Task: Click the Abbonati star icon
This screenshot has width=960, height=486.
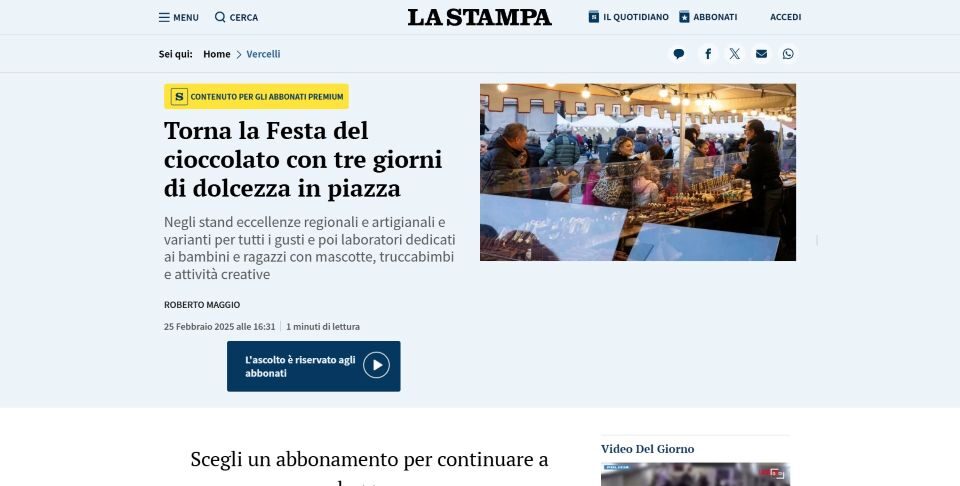Action: [x=684, y=17]
